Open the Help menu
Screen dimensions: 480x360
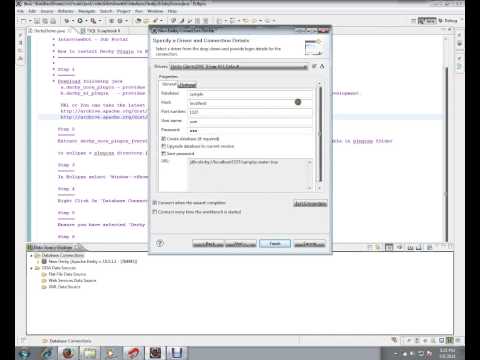tap(172, 11)
